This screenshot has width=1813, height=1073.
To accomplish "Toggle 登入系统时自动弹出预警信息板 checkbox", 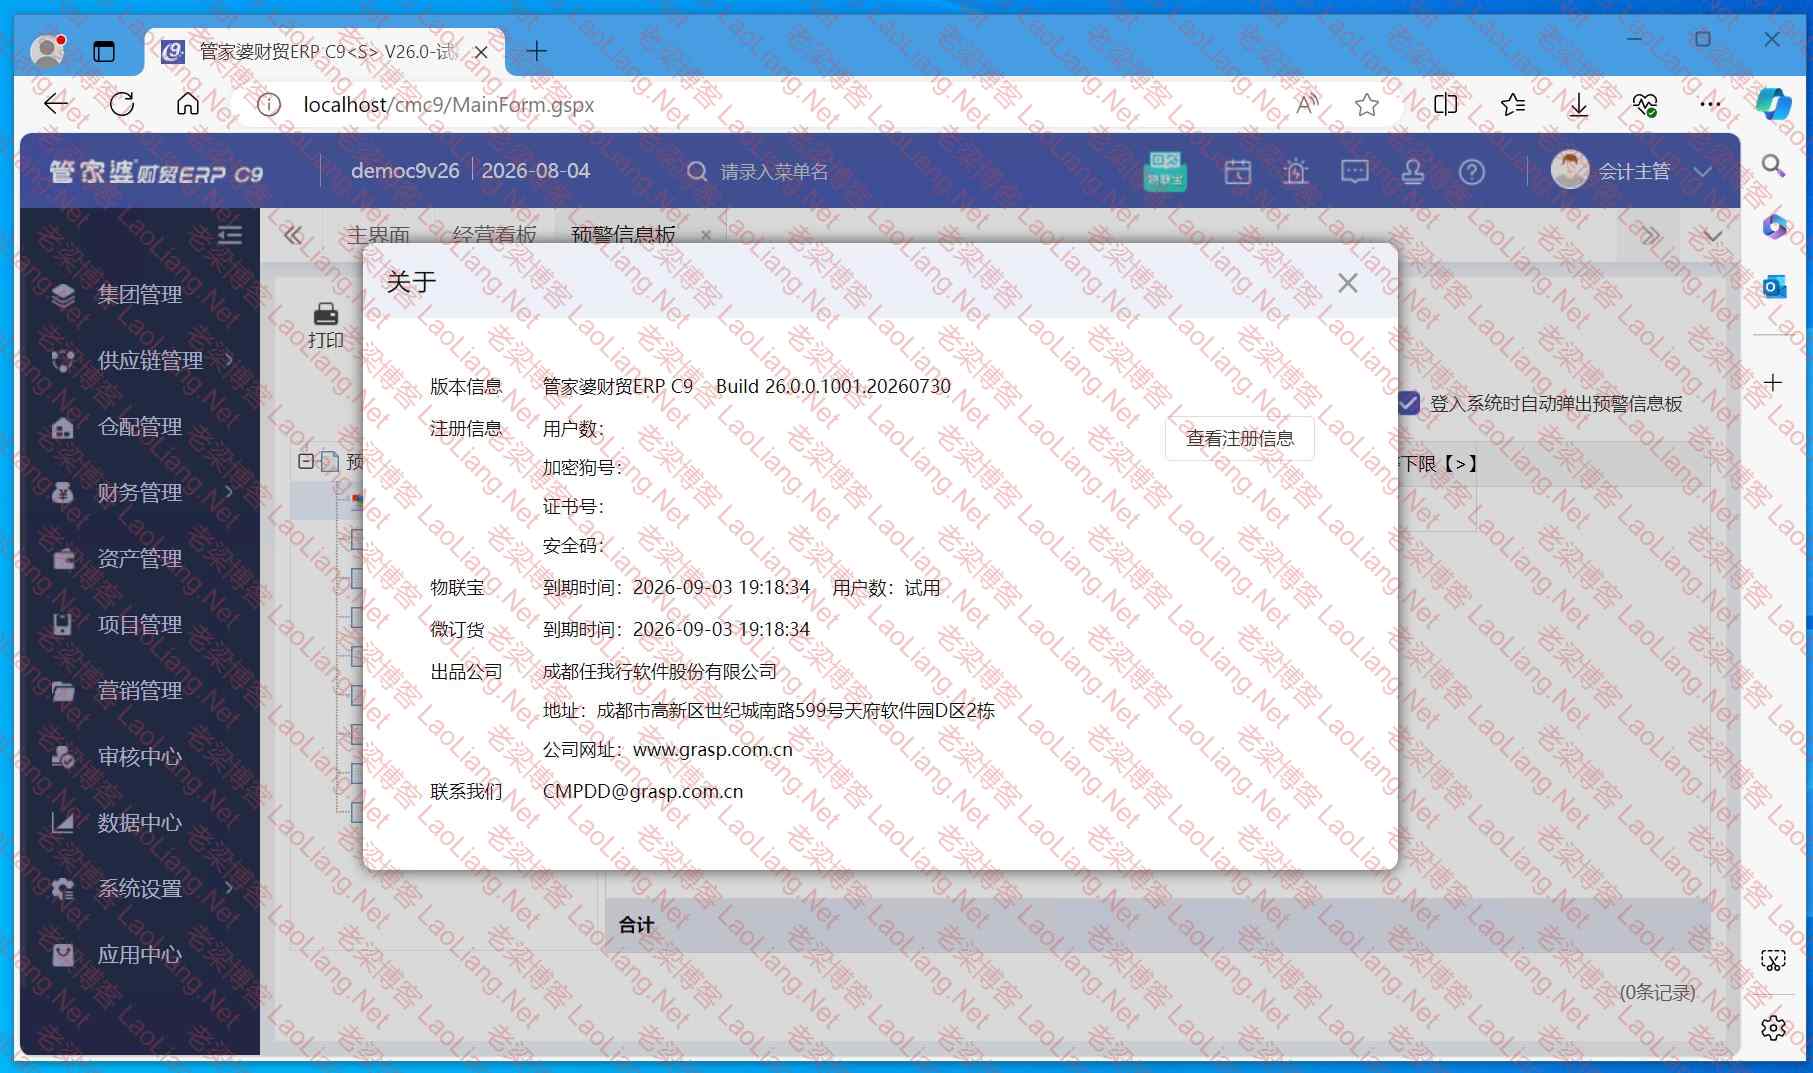I will click(1408, 403).
